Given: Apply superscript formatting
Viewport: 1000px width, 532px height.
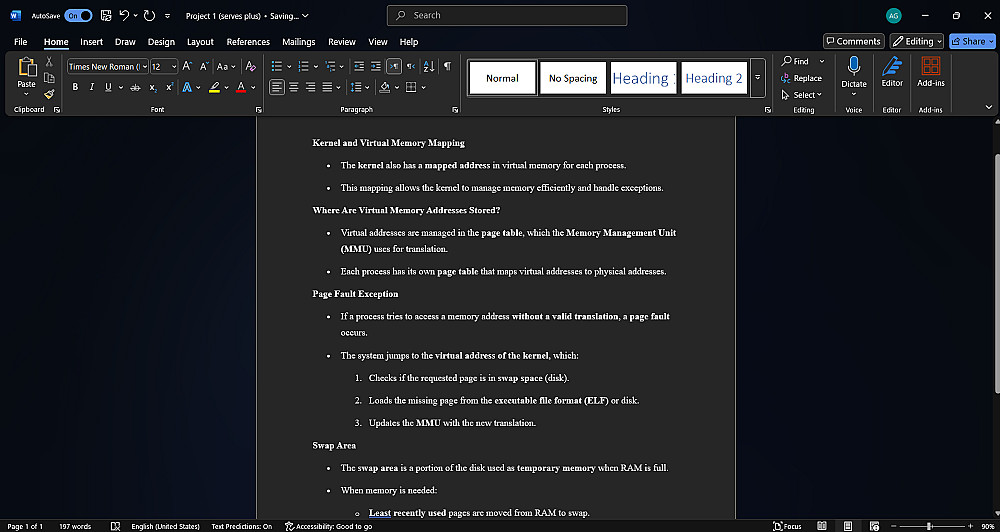Looking at the screenshot, I should pos(170,87).
